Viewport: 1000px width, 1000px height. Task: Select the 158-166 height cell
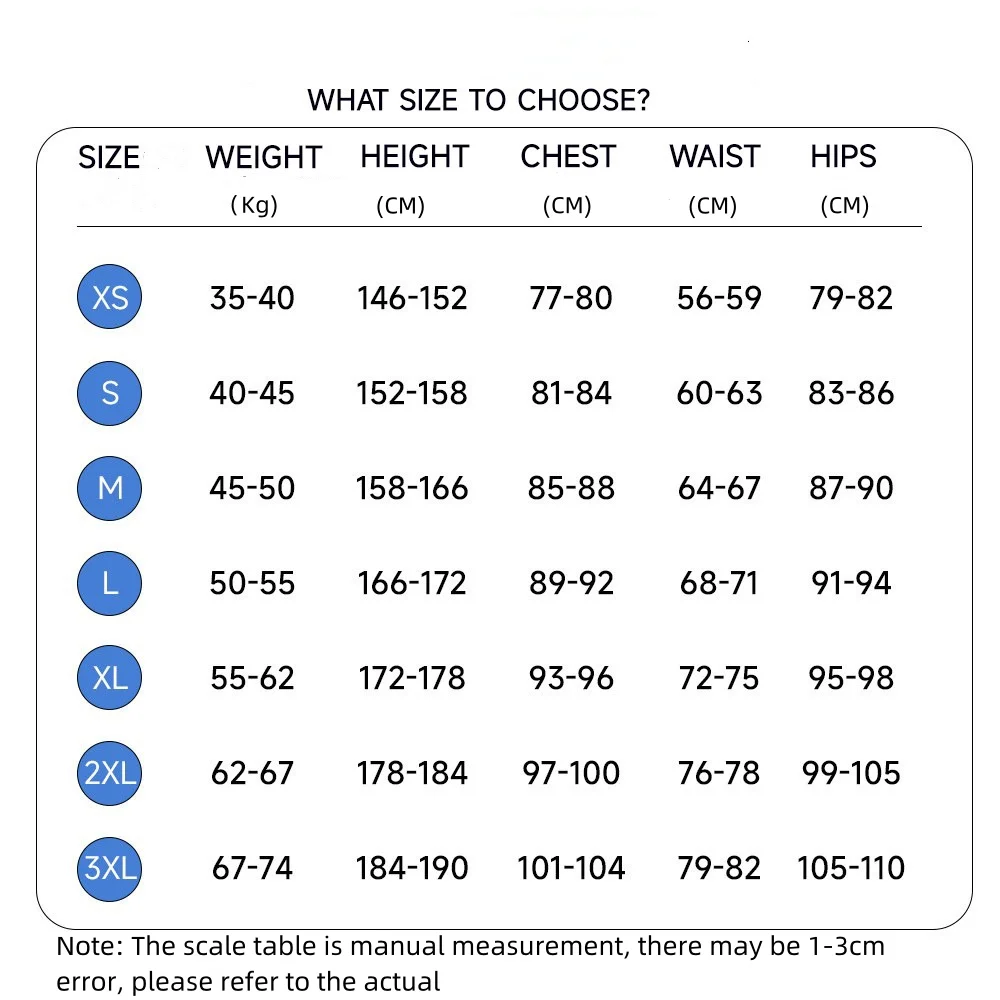pyautogui.click(x=412, y=488)
